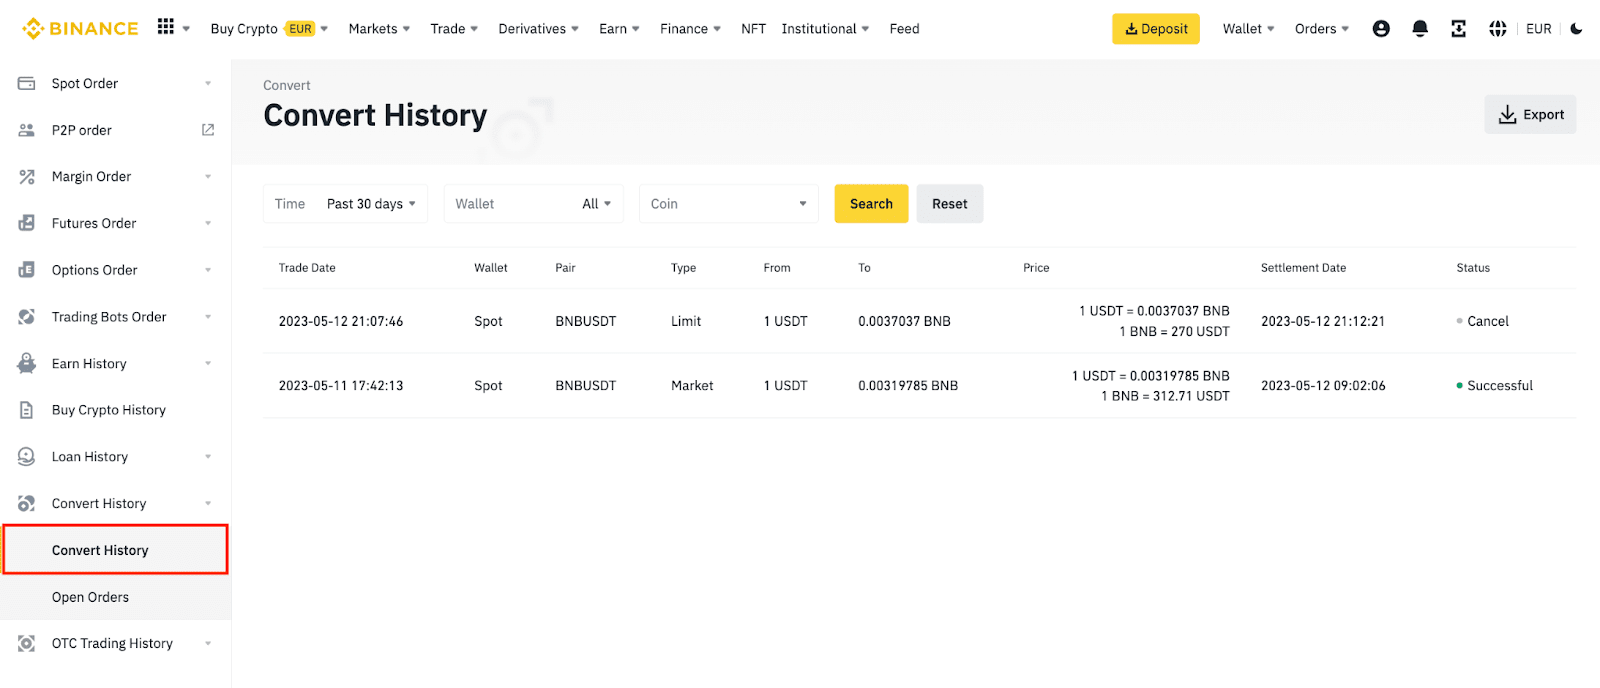Viewport: 1600px width, 688px height.
Task: Expand the Coin selection dropdown
Action: pos(728,204)
